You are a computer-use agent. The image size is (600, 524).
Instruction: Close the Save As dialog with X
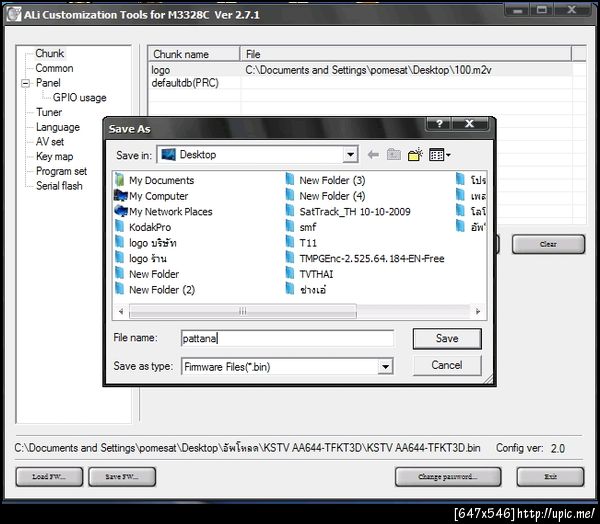click(x=470, y=124)
